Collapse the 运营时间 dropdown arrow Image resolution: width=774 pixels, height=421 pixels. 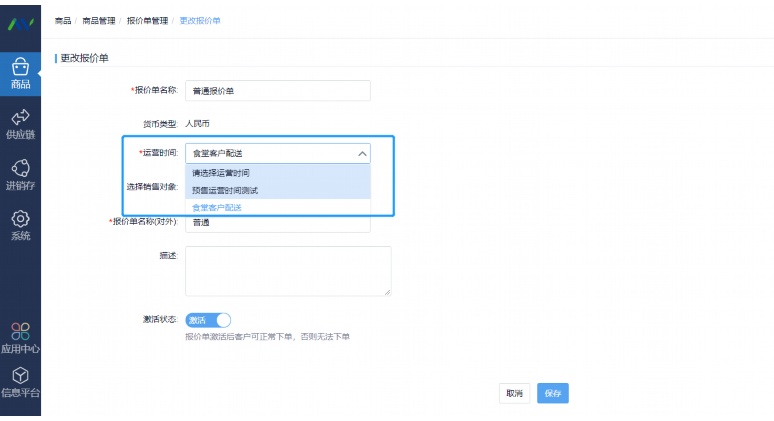pos(362,154)
